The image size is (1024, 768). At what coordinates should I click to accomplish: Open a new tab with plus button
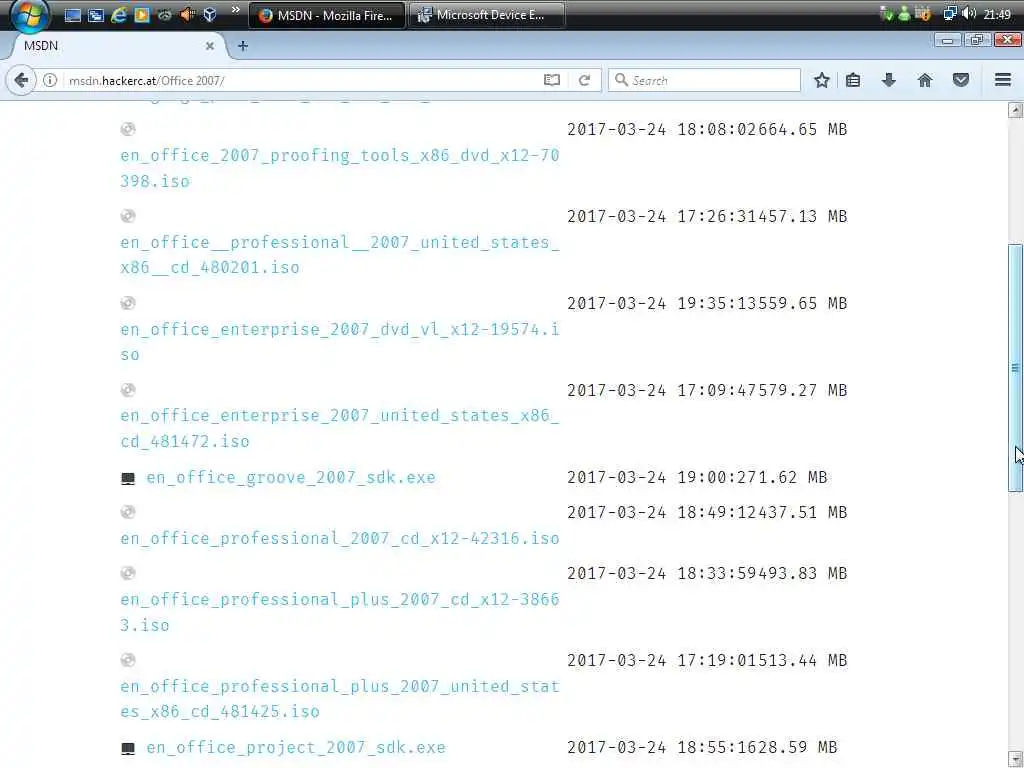pos(243,46)
